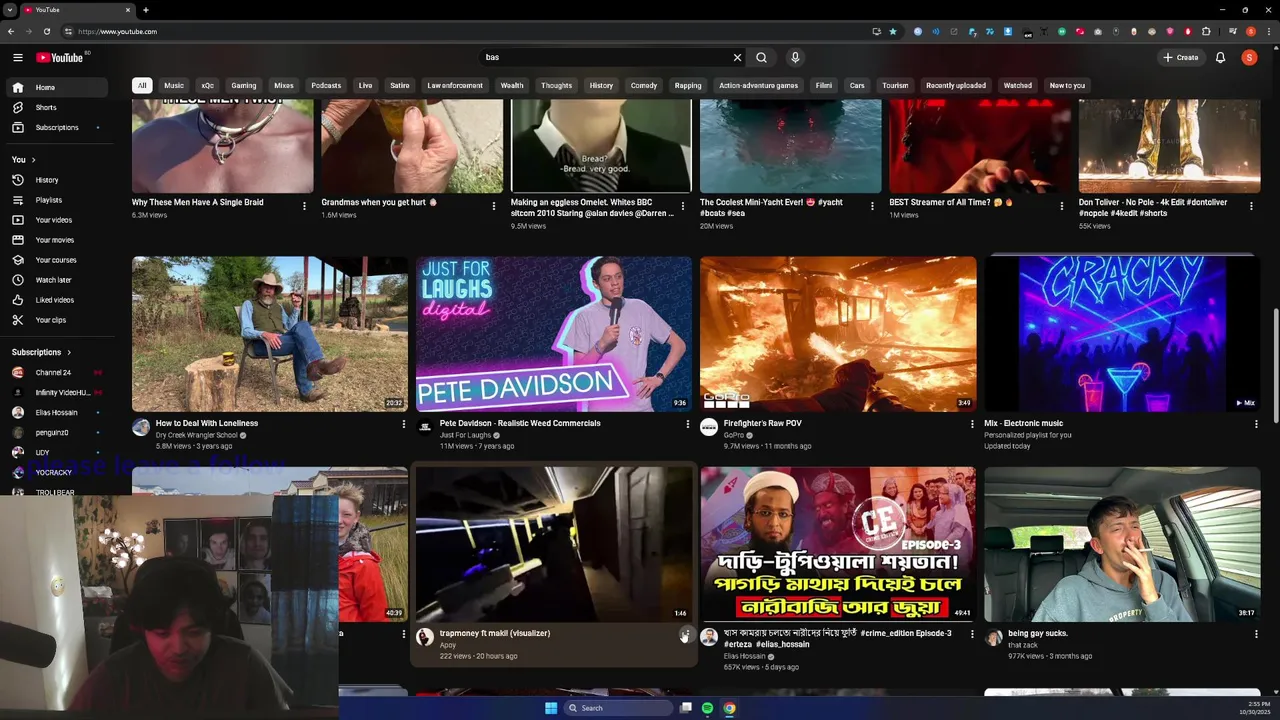Open options for Mix - Electronic music

point(1256,424)
